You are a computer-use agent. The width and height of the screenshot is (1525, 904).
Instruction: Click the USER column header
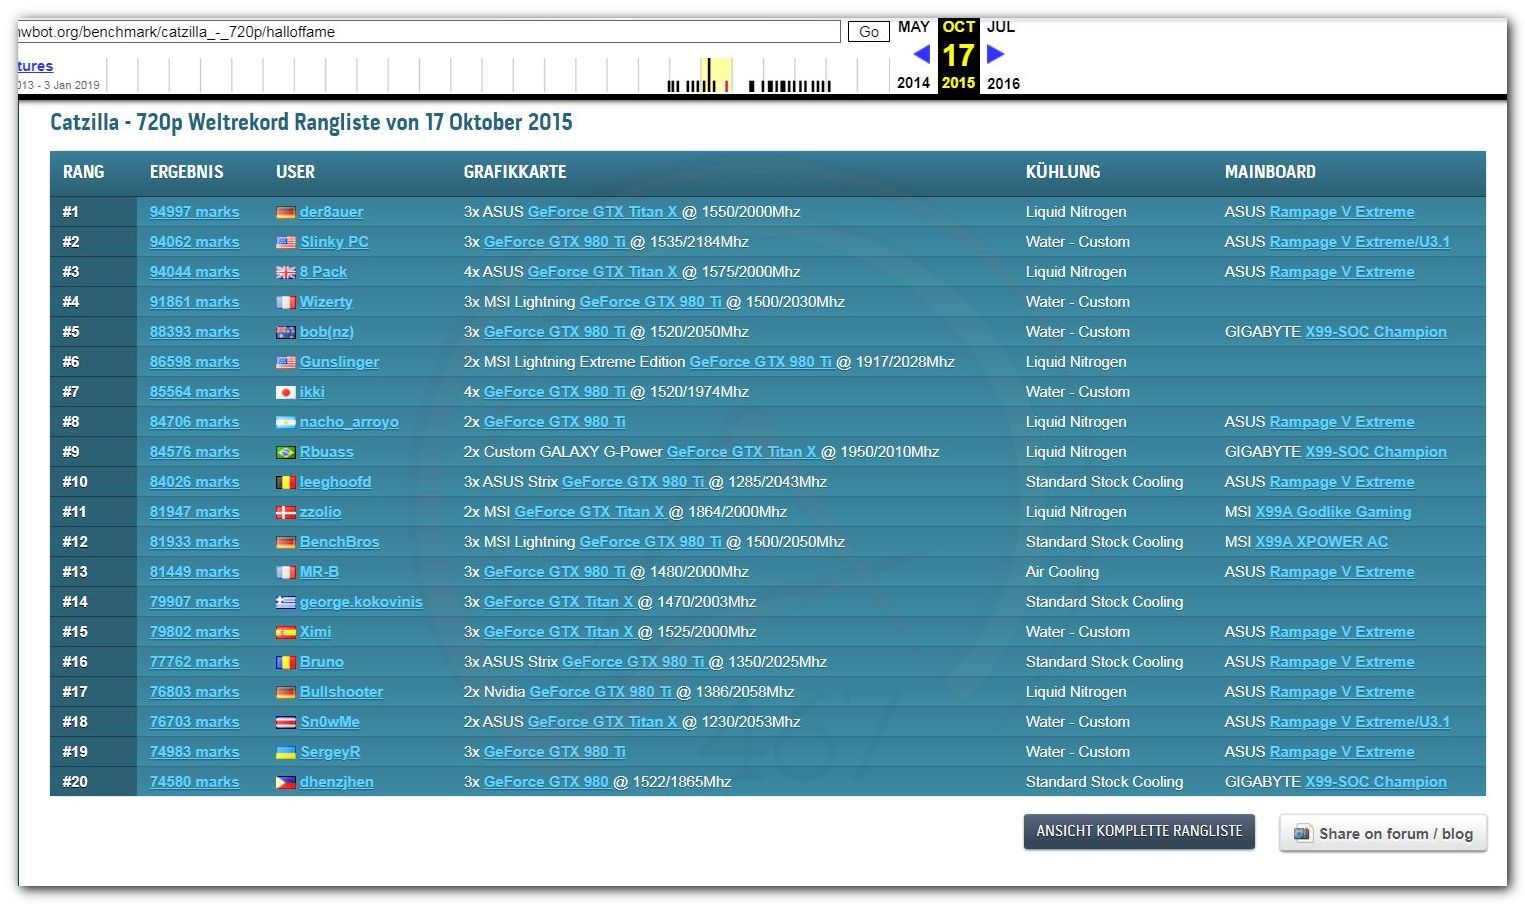tap(295, 172)
